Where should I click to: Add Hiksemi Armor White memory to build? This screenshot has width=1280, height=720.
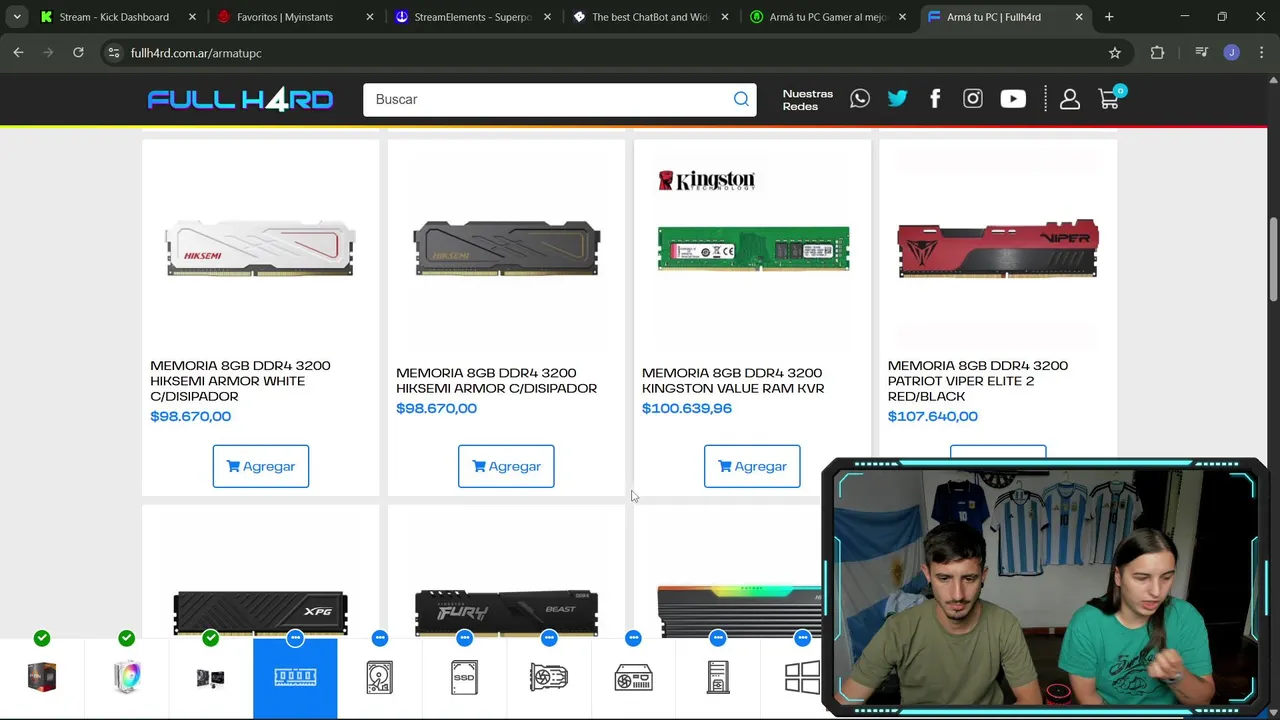(x=261, y=466)
